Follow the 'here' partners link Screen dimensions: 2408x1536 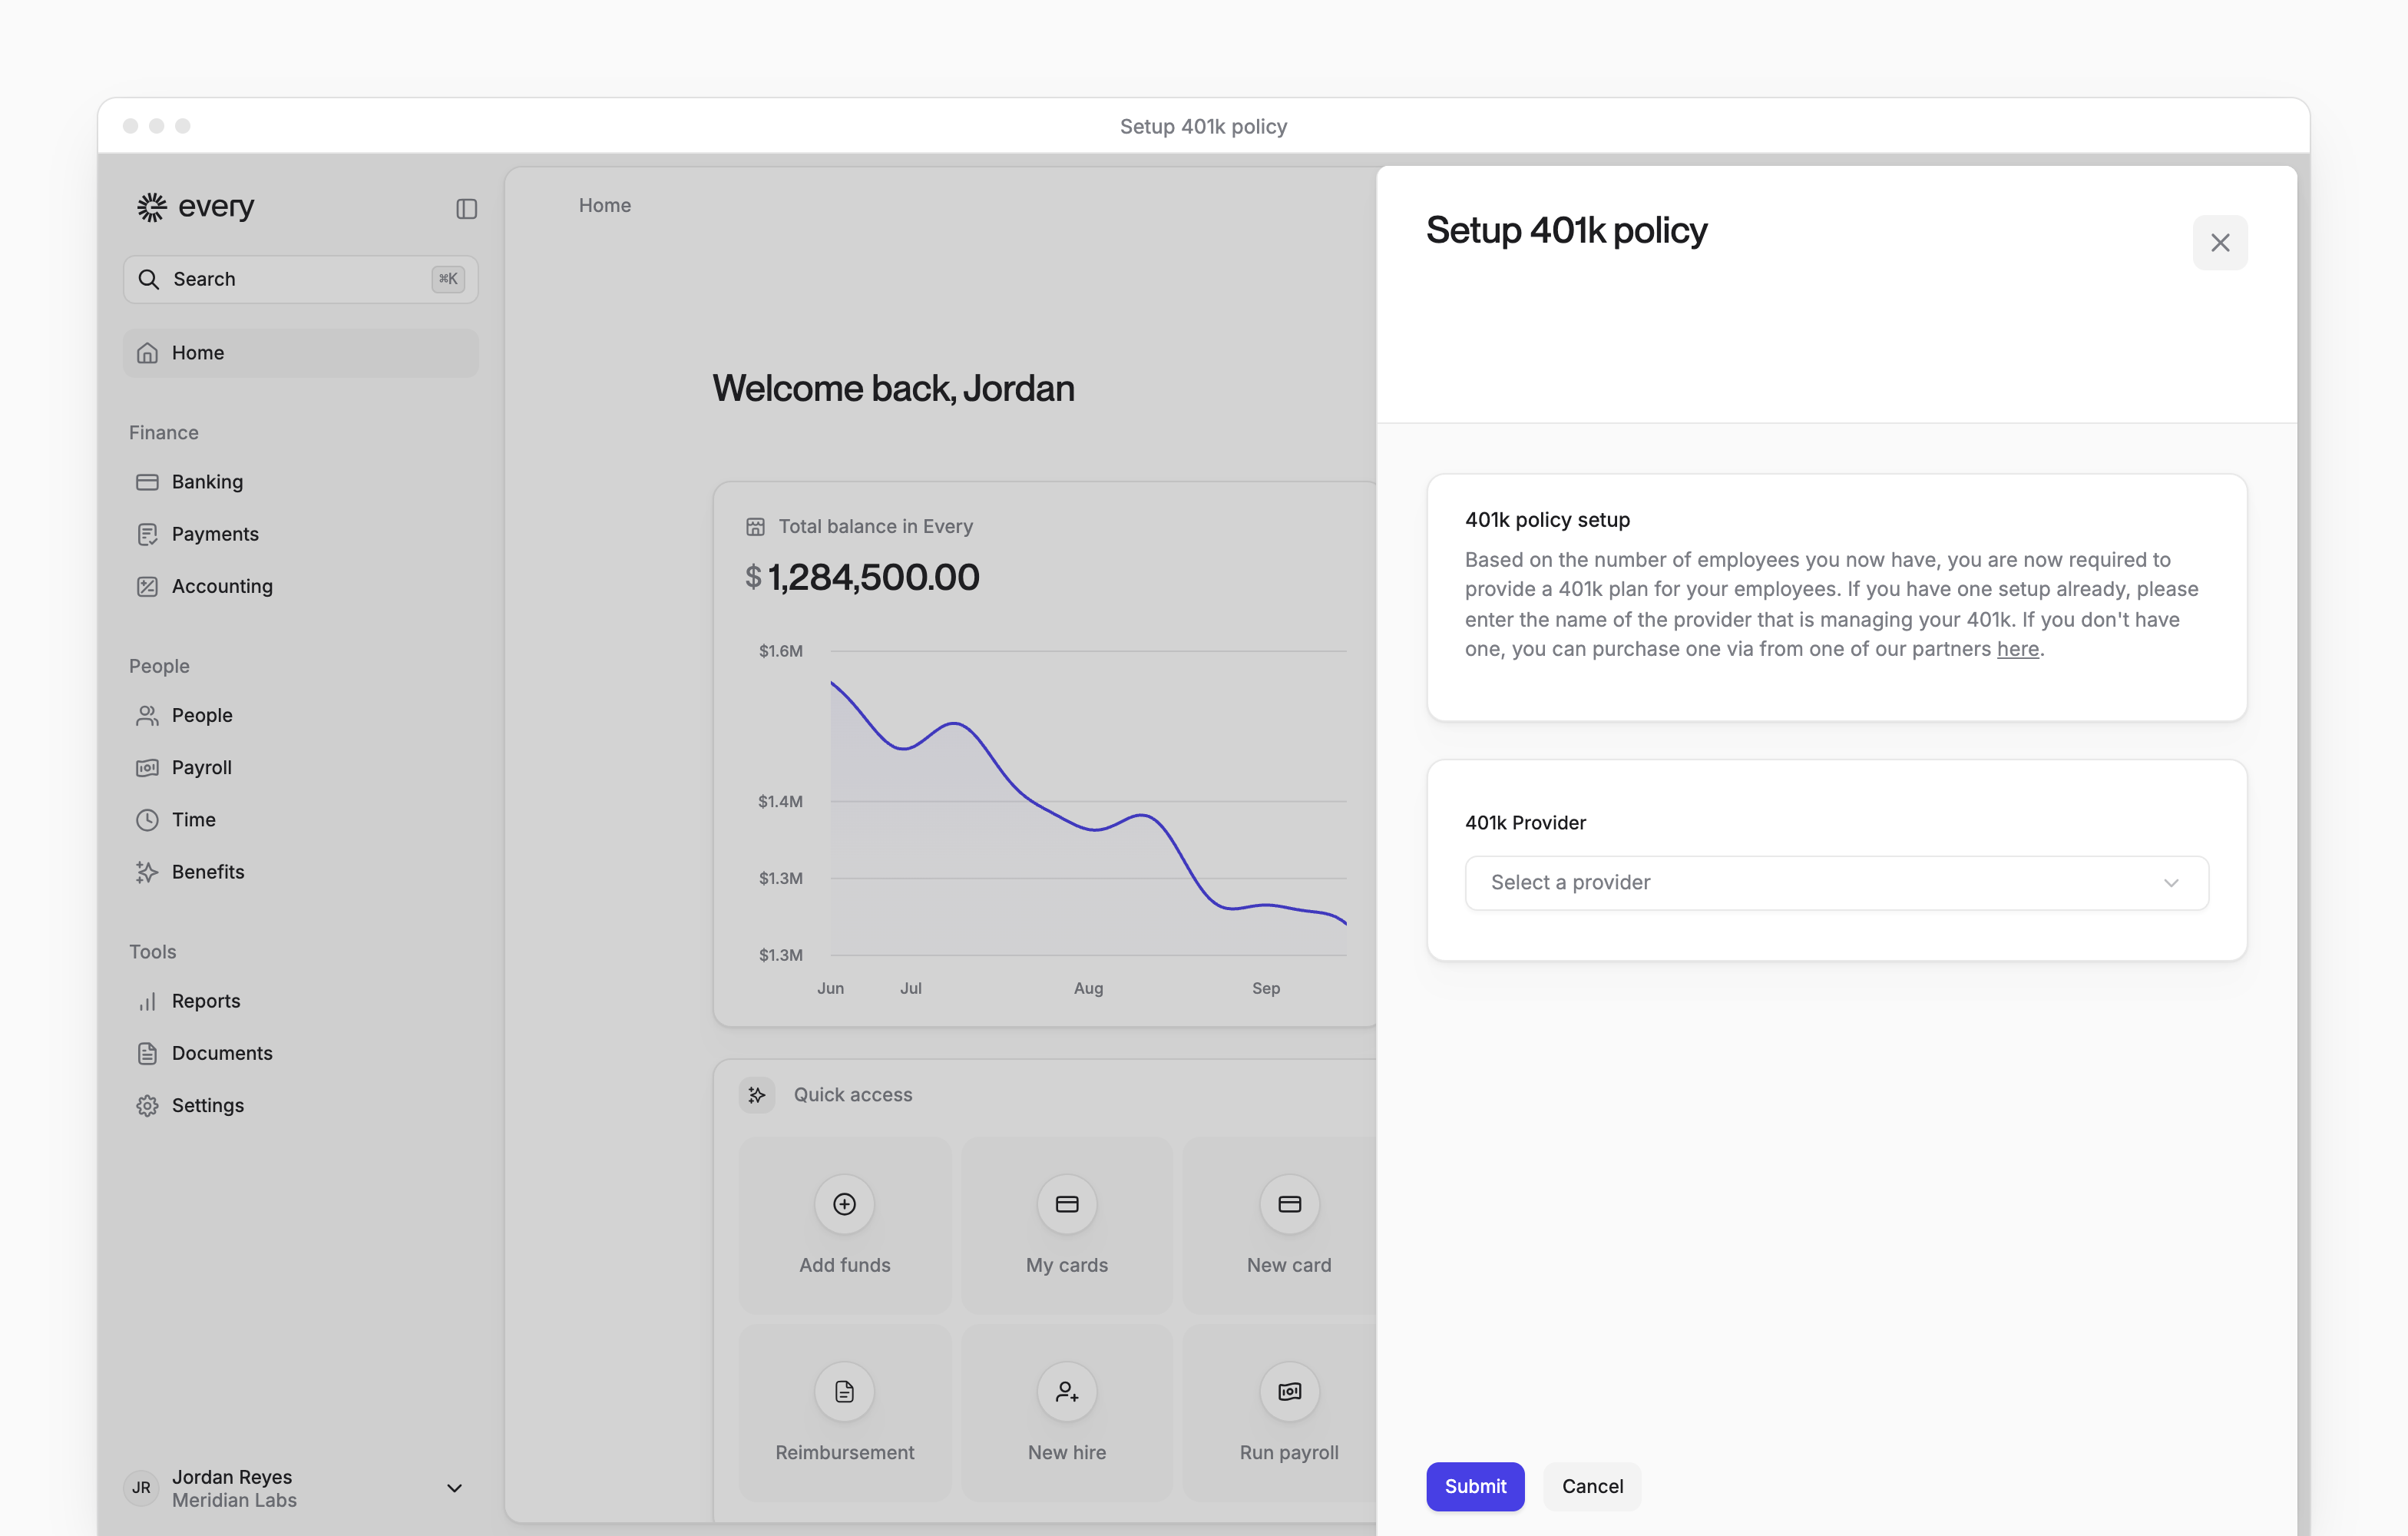2017,649
